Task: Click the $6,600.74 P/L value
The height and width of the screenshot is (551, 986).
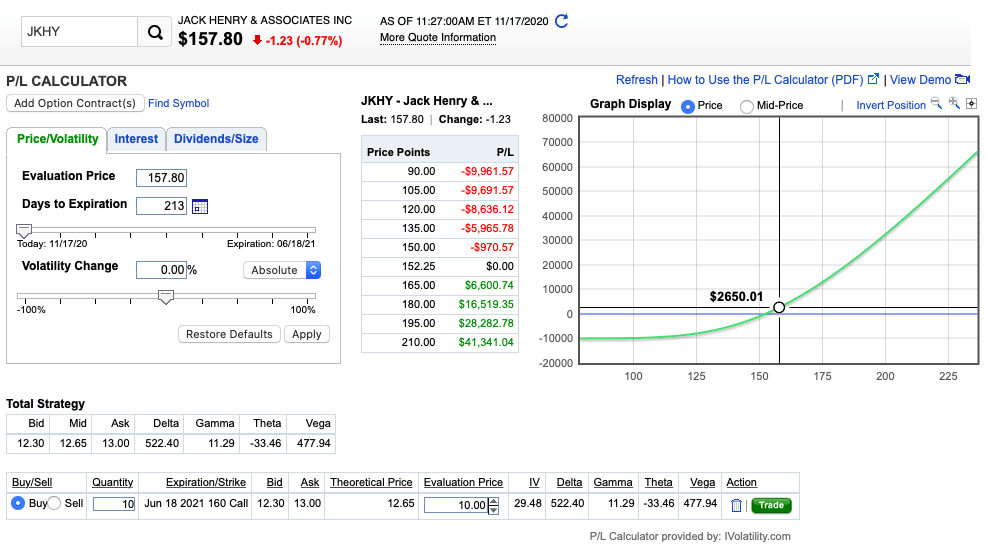Action: click(x=489, y=286)
